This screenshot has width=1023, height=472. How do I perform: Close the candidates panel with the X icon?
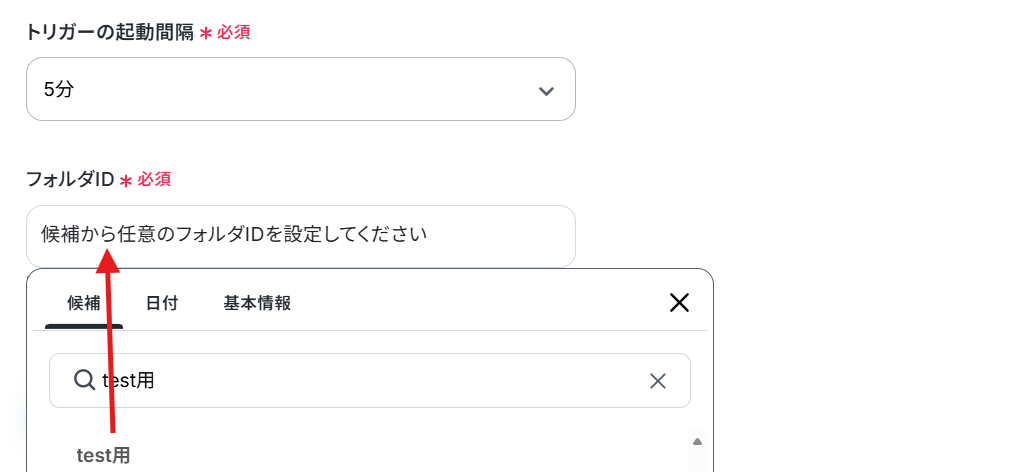pyautogui.click(x=679, y=302)
